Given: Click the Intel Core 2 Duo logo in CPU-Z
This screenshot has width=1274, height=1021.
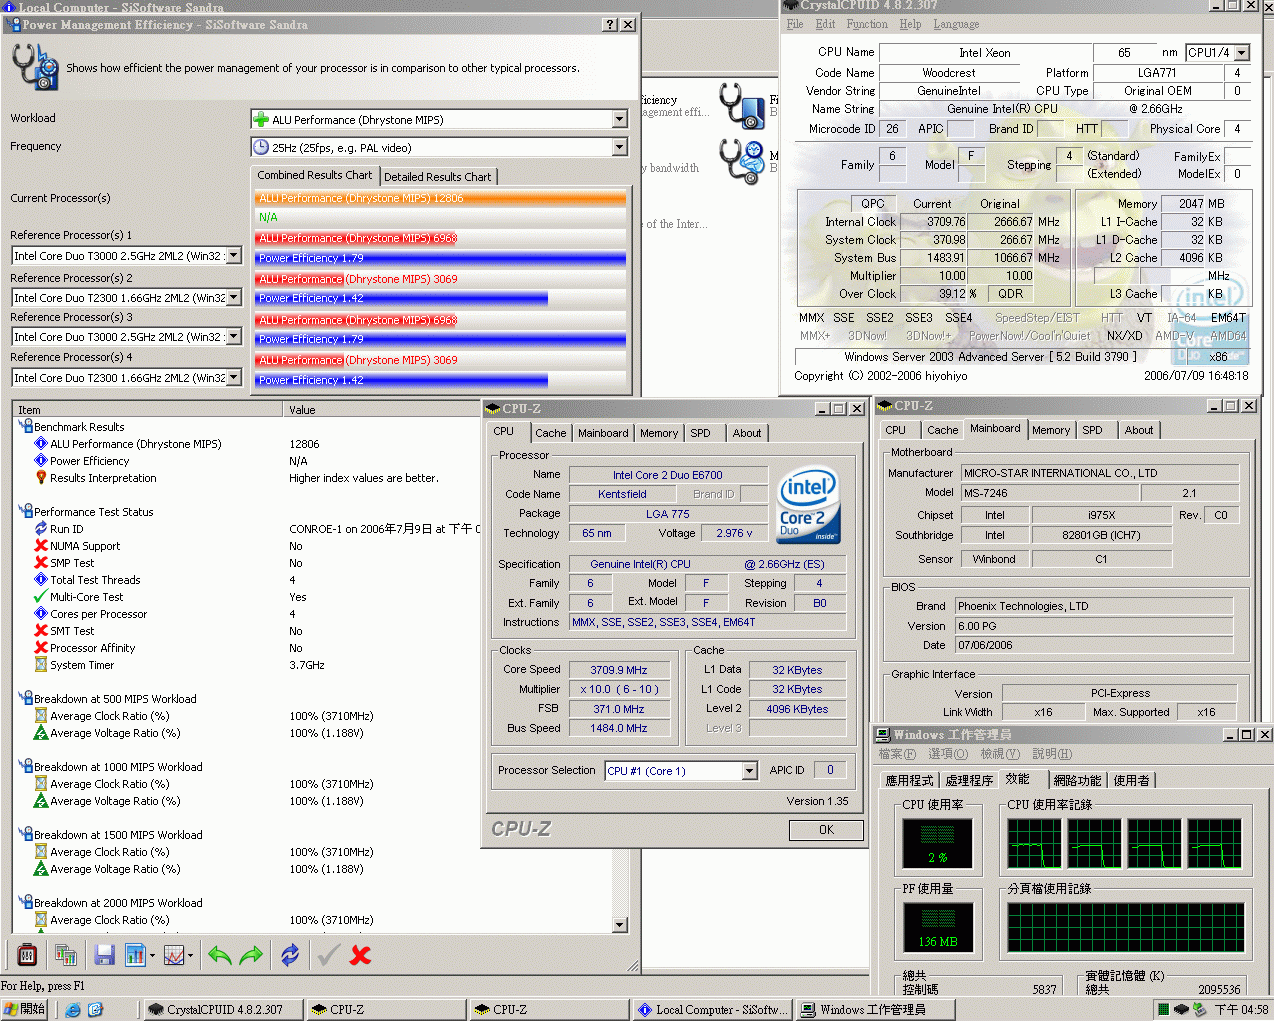Looking at the screenshot, I should point(808,505).
